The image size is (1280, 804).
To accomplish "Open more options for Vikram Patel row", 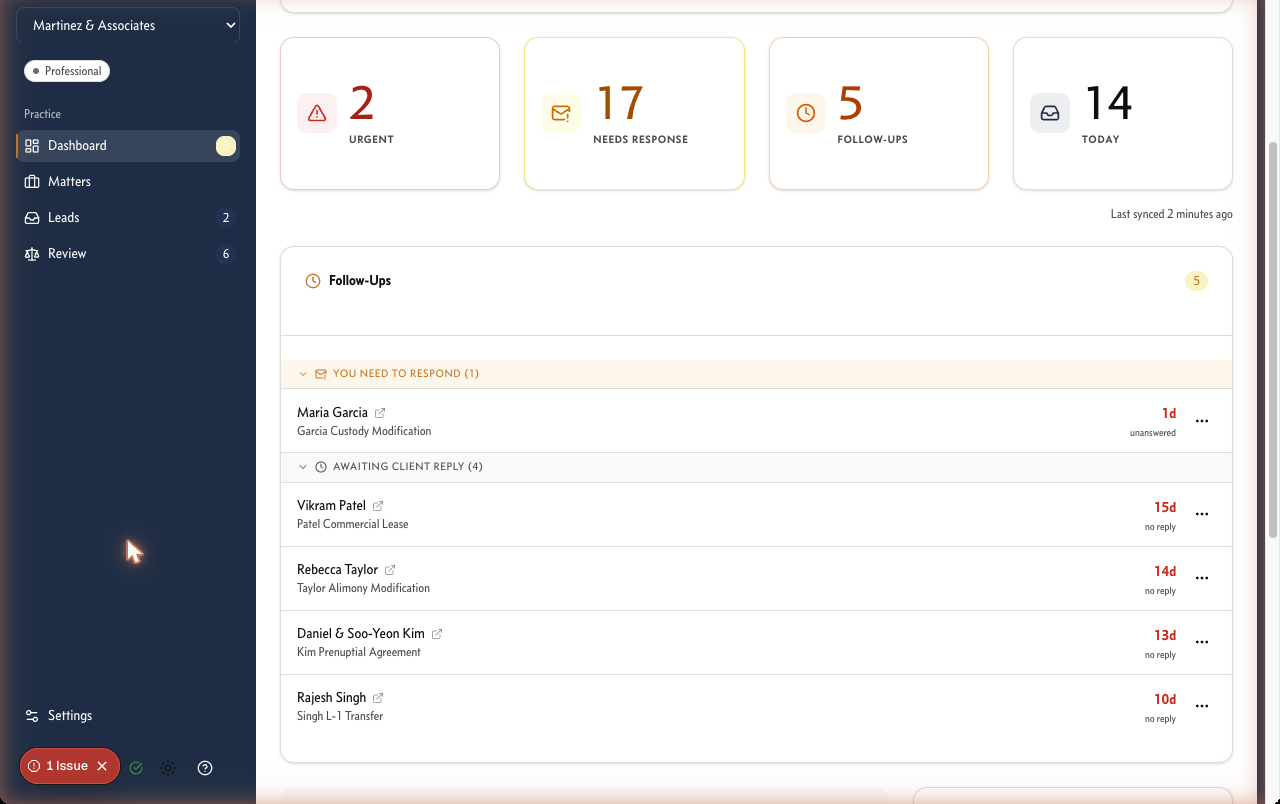I will tap(1202, 514).
